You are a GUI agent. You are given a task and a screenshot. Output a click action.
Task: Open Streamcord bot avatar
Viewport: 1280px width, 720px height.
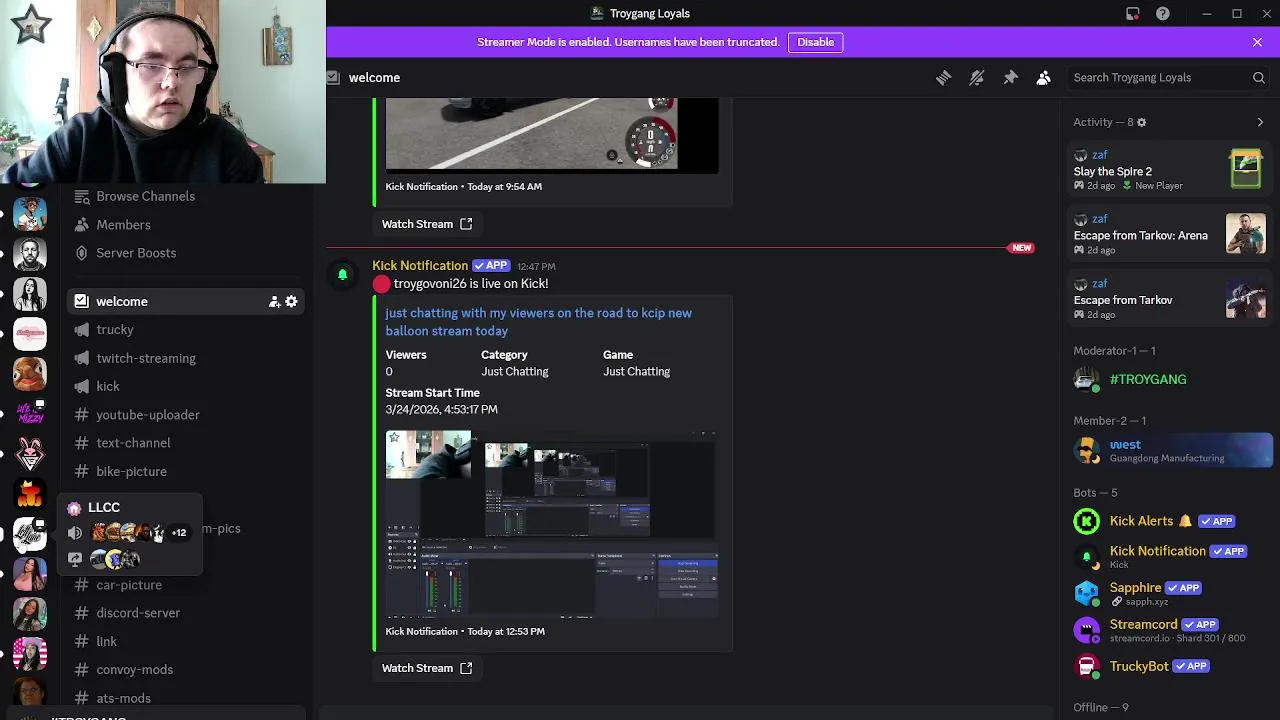[x=1086, y=630]
